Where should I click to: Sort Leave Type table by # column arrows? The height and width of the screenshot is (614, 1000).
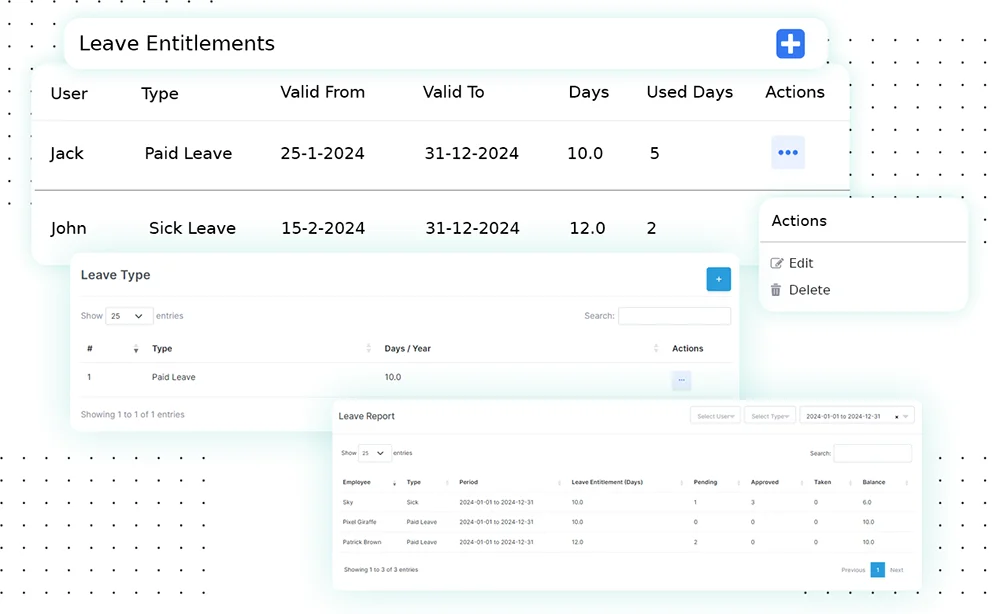point(136,349)
